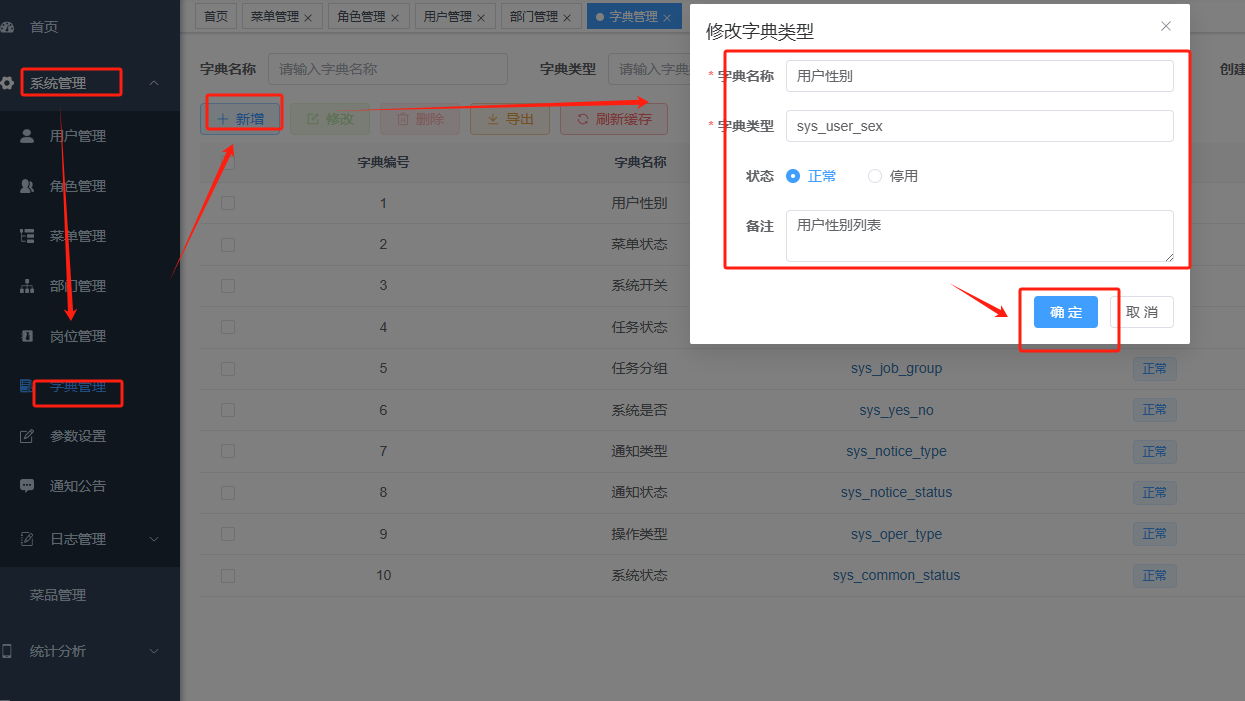Click the 刷新缓存 refresh cache button
Image resolution: width=1245 pixels, height=701 pixels.
[x=614, y=119]
